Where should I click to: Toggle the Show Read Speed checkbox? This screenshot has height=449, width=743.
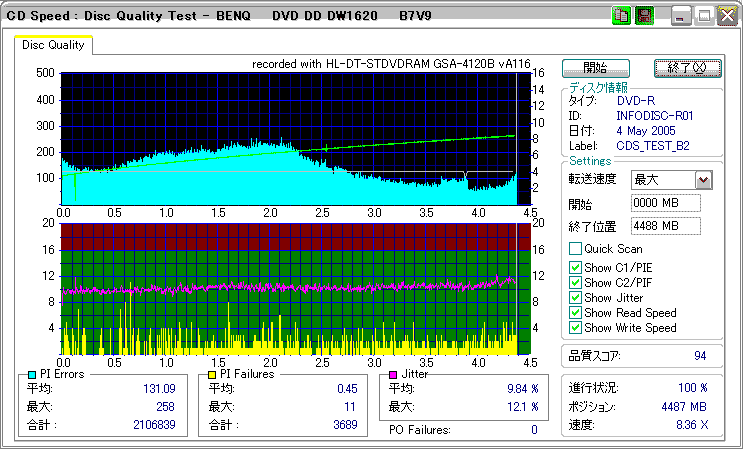[x=575, y=312]
